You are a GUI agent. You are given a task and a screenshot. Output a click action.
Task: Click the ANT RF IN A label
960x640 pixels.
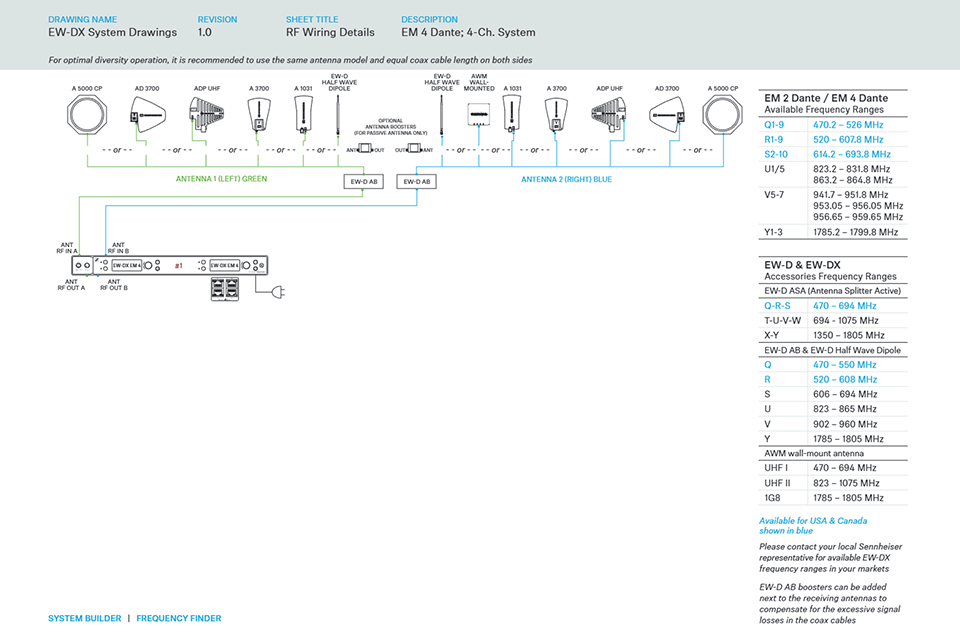click(67, 248)
